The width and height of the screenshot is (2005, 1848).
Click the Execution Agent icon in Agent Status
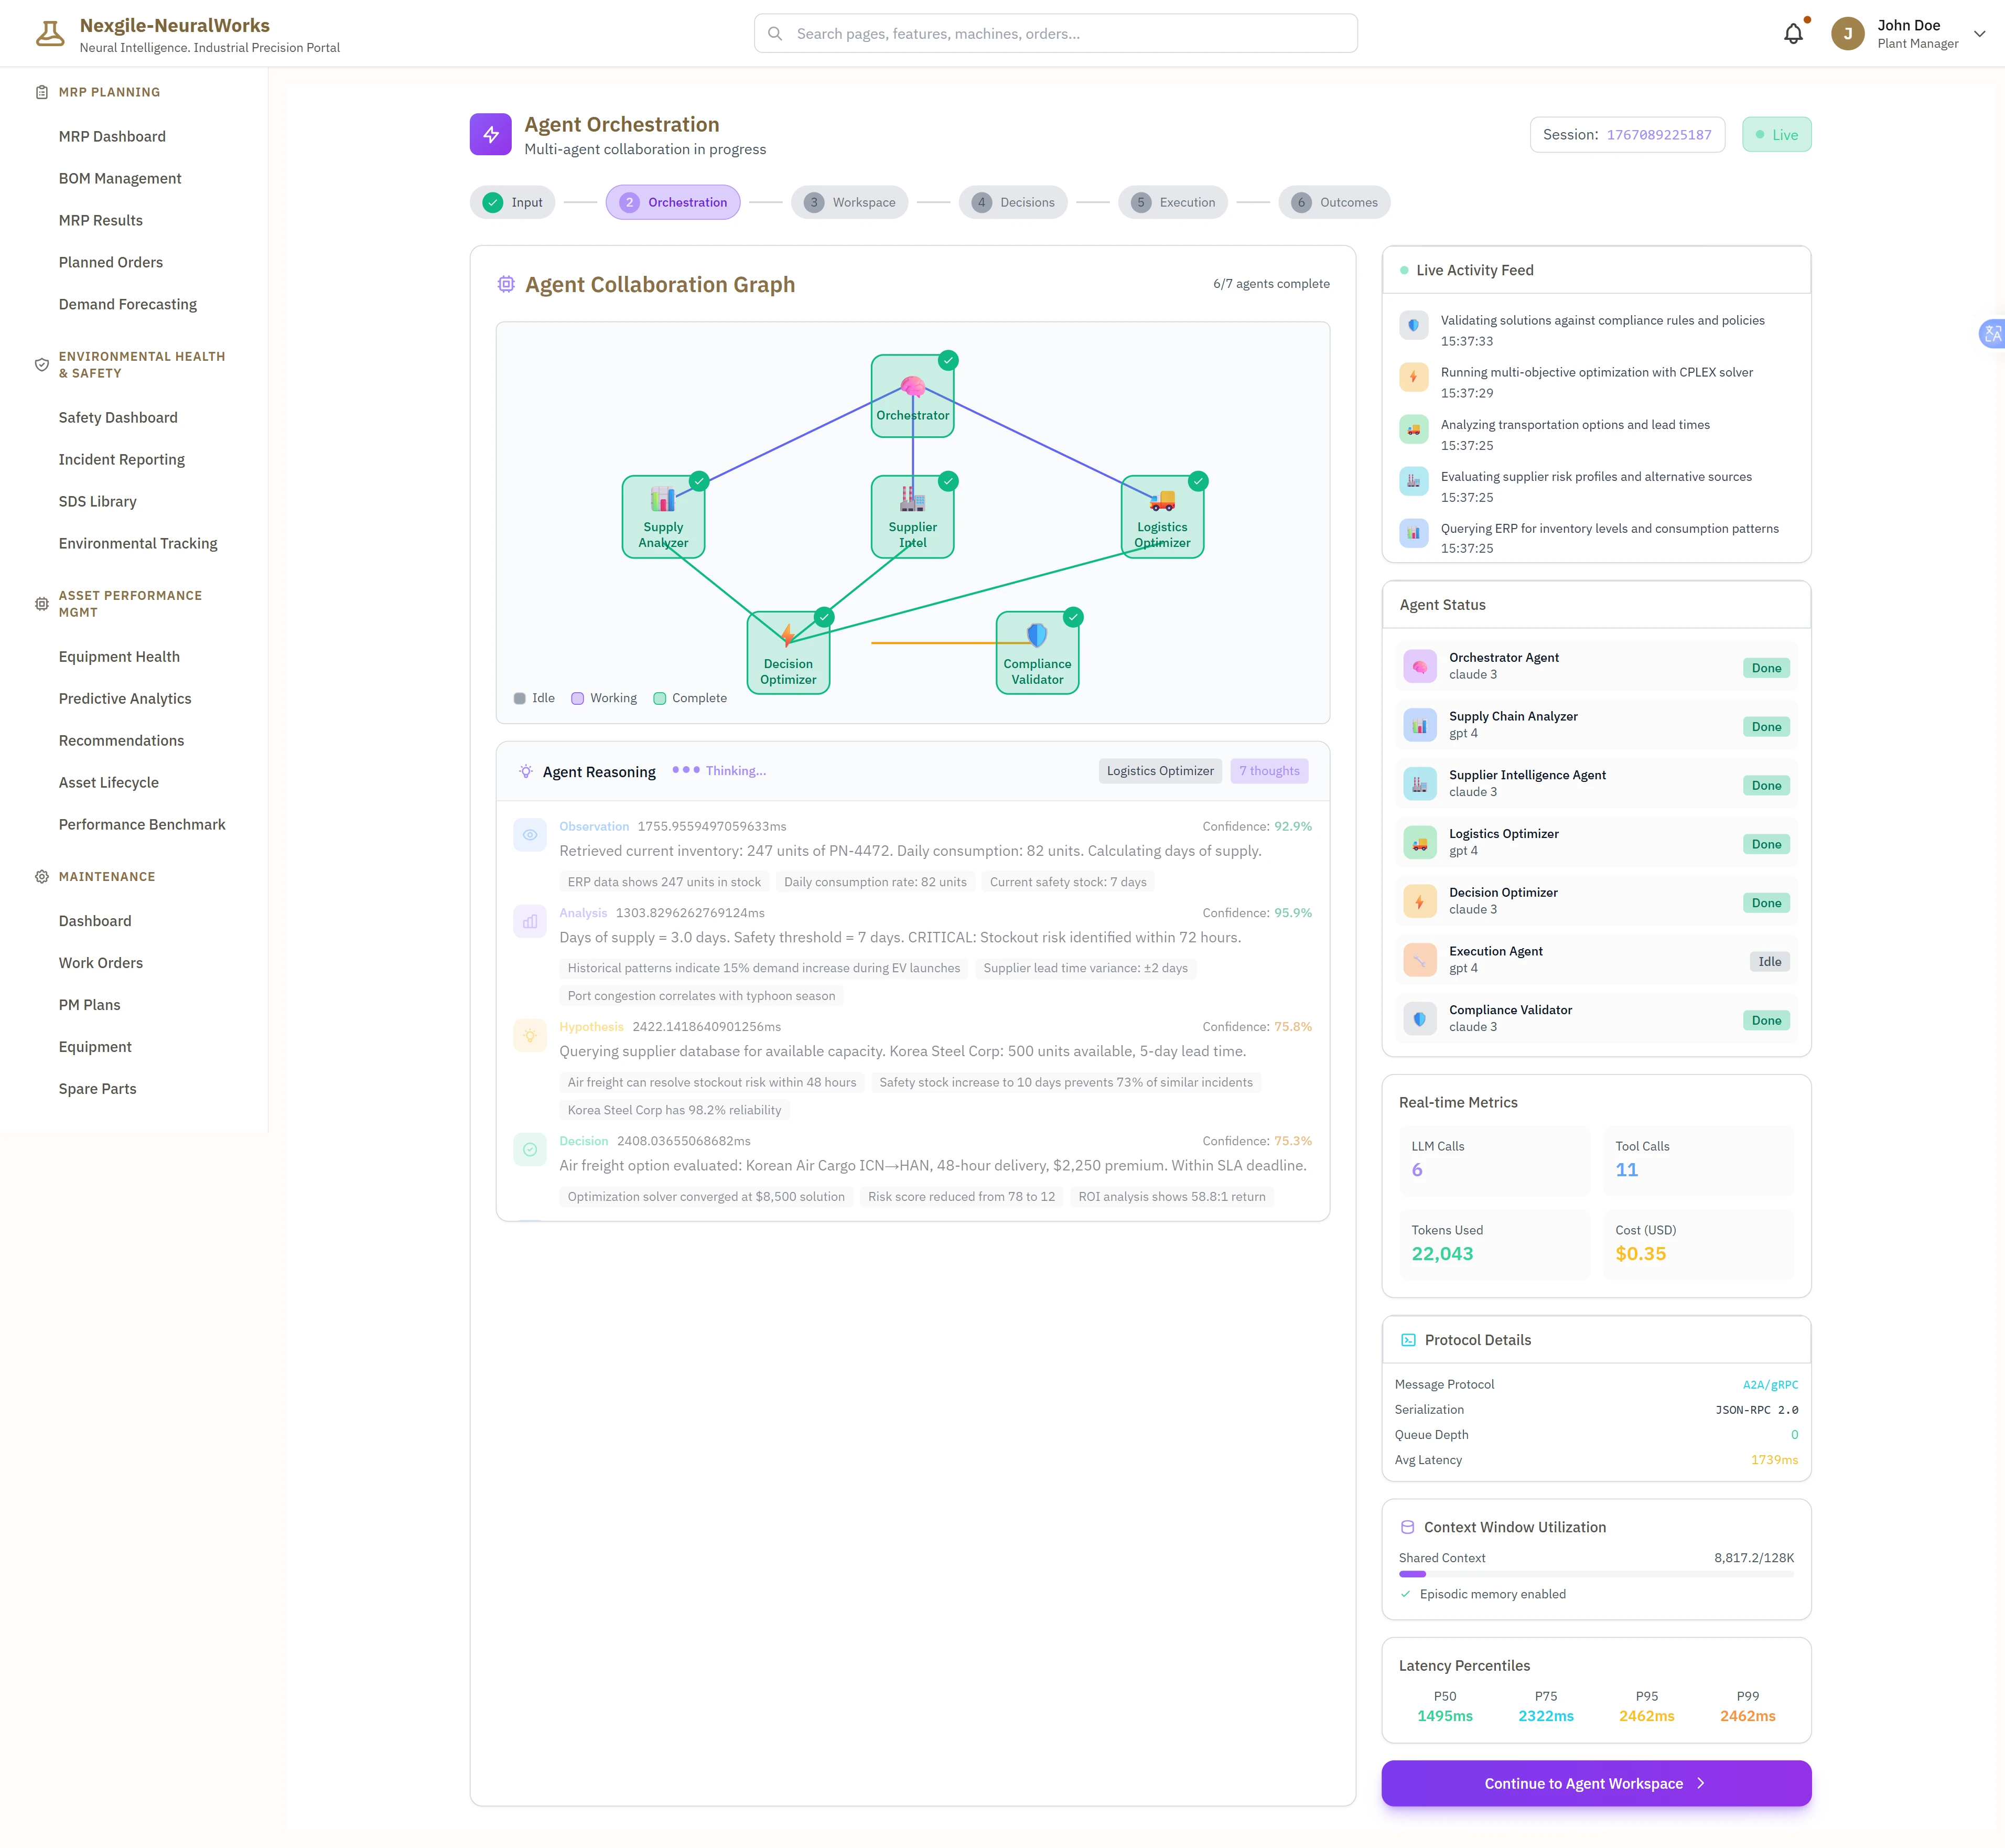(1419, 960)
